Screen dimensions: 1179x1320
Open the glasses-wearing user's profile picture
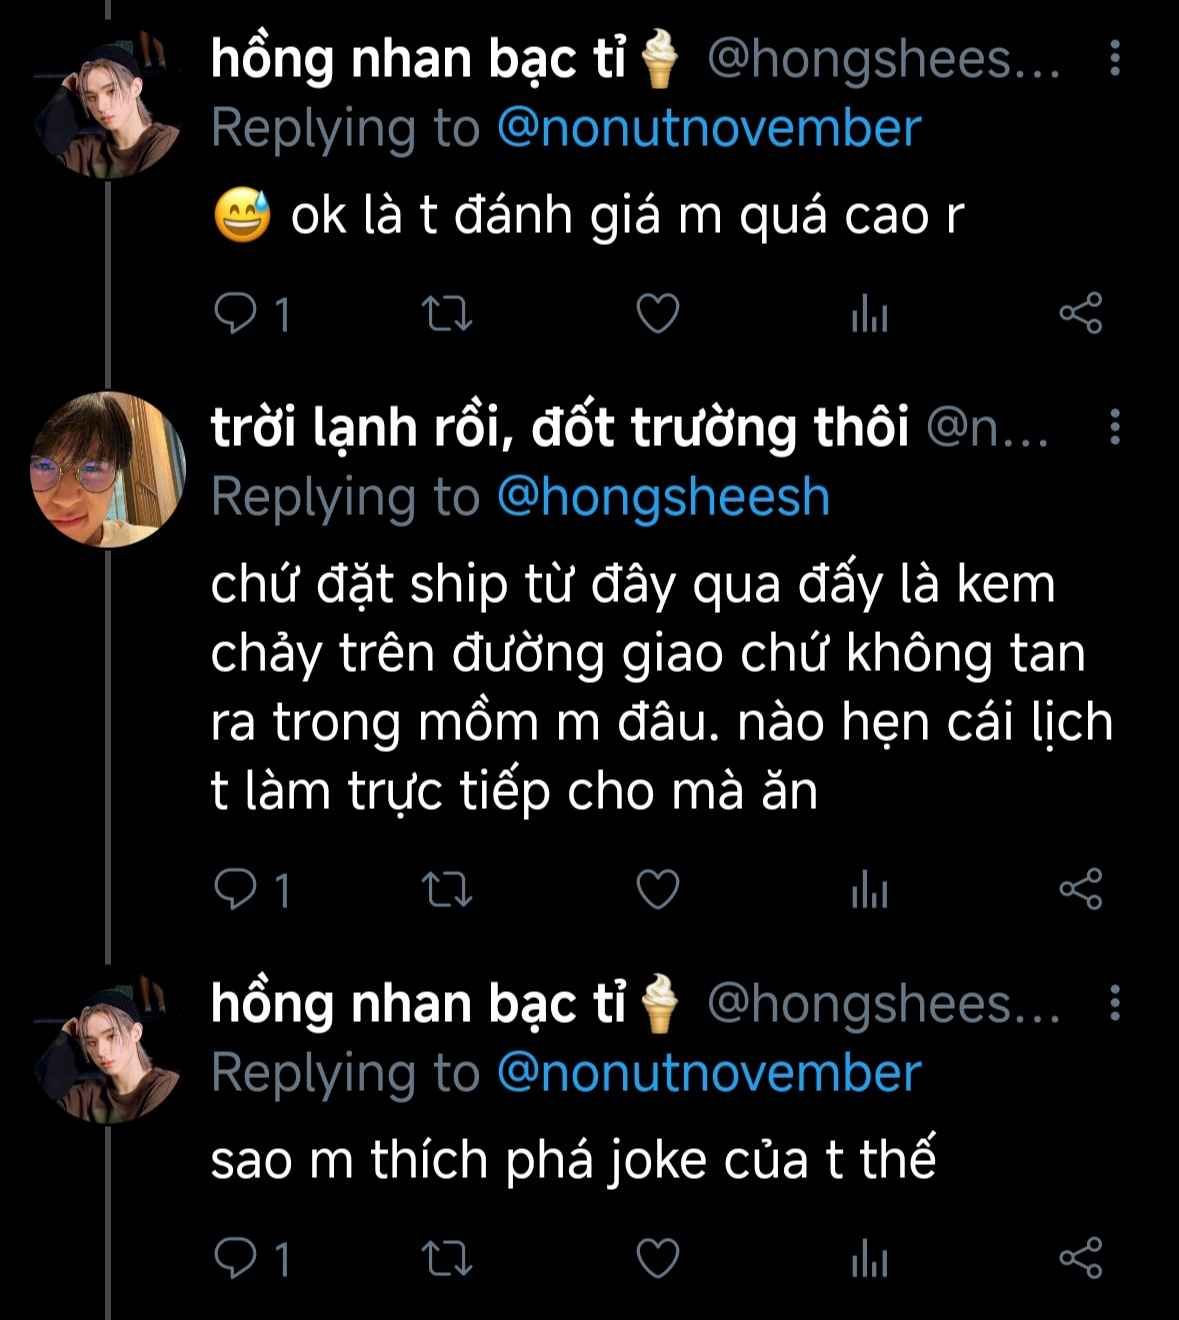point(108,470)
